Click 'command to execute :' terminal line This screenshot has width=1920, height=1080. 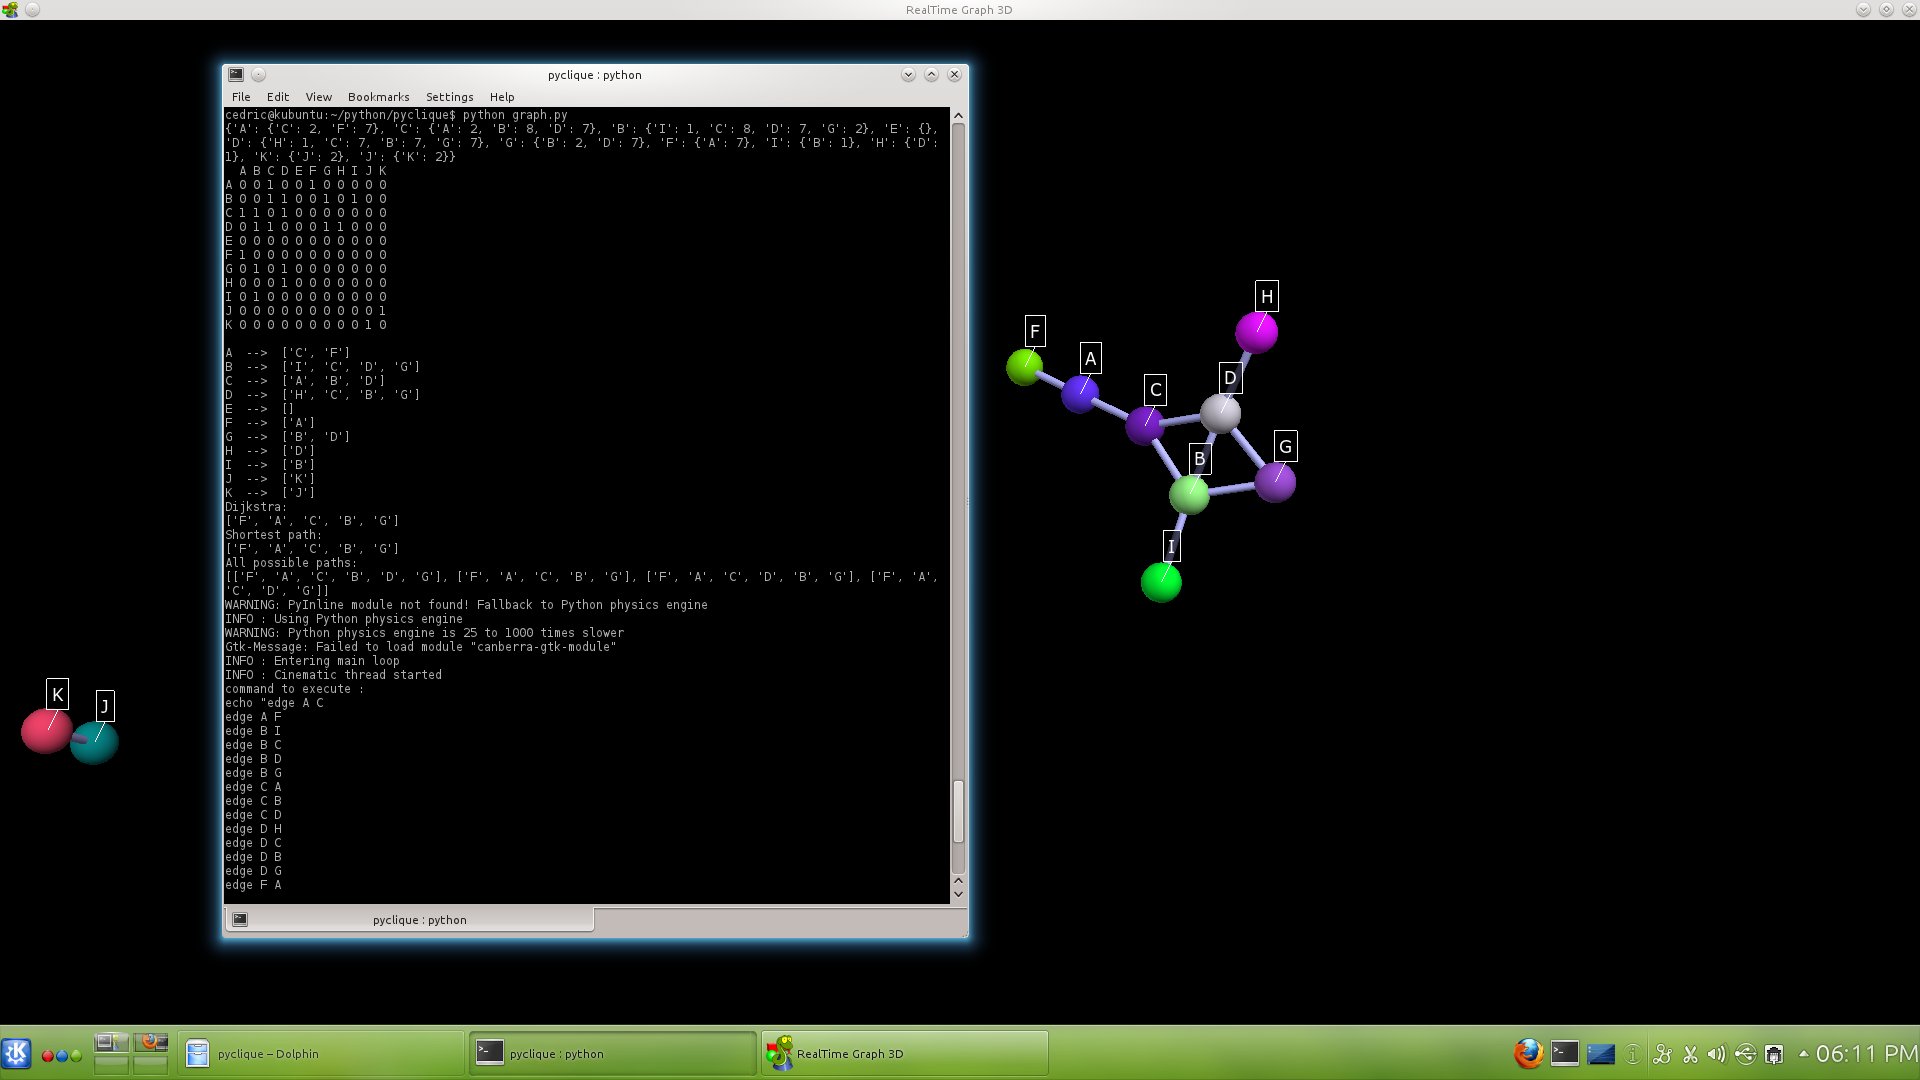(294, 689)
